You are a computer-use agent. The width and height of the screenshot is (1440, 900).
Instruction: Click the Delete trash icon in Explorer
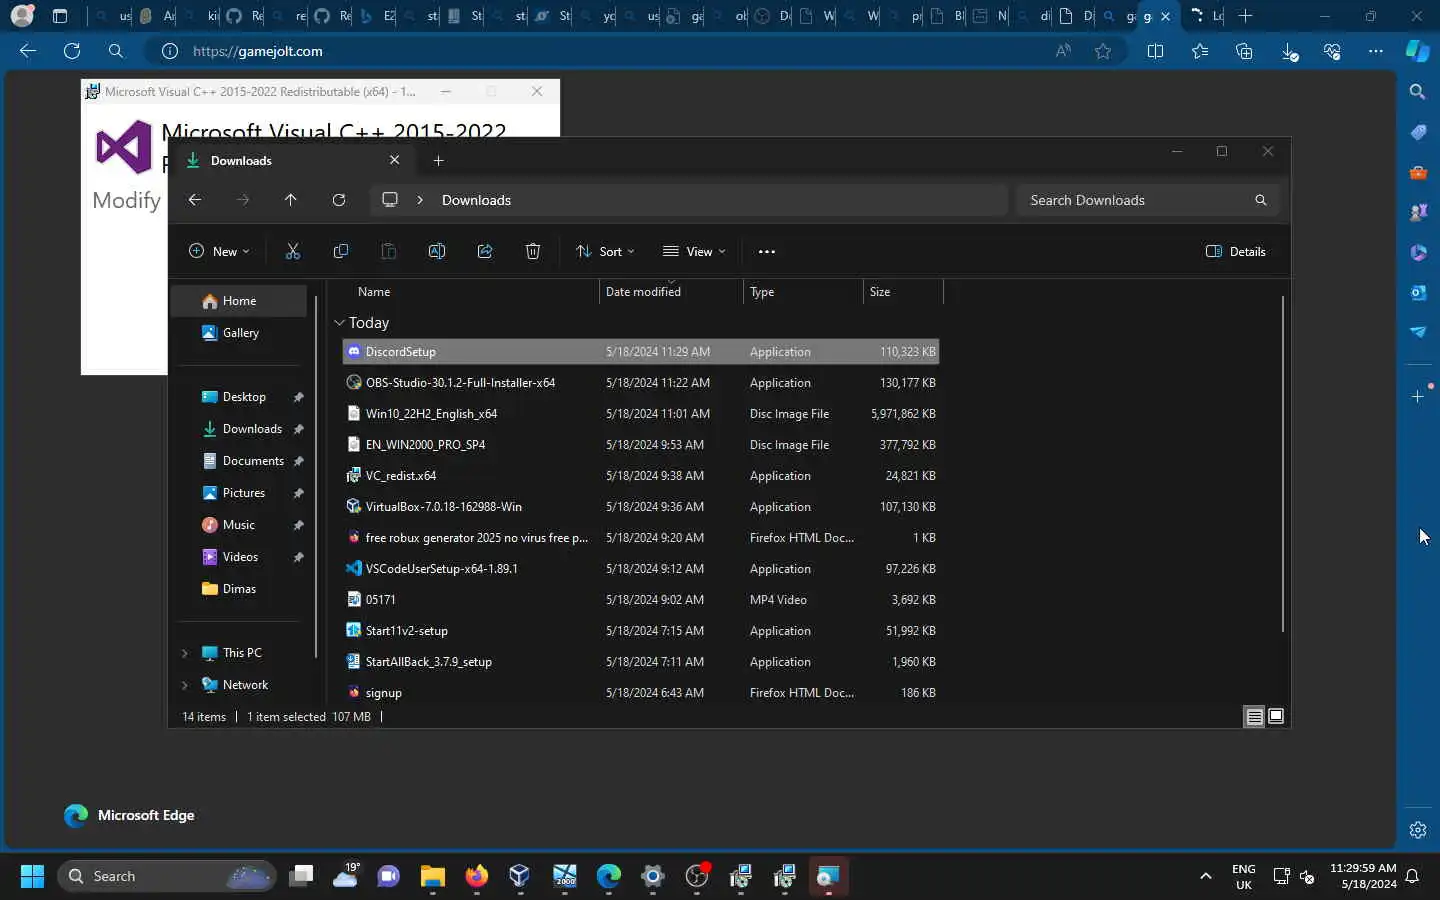(533, 252)
